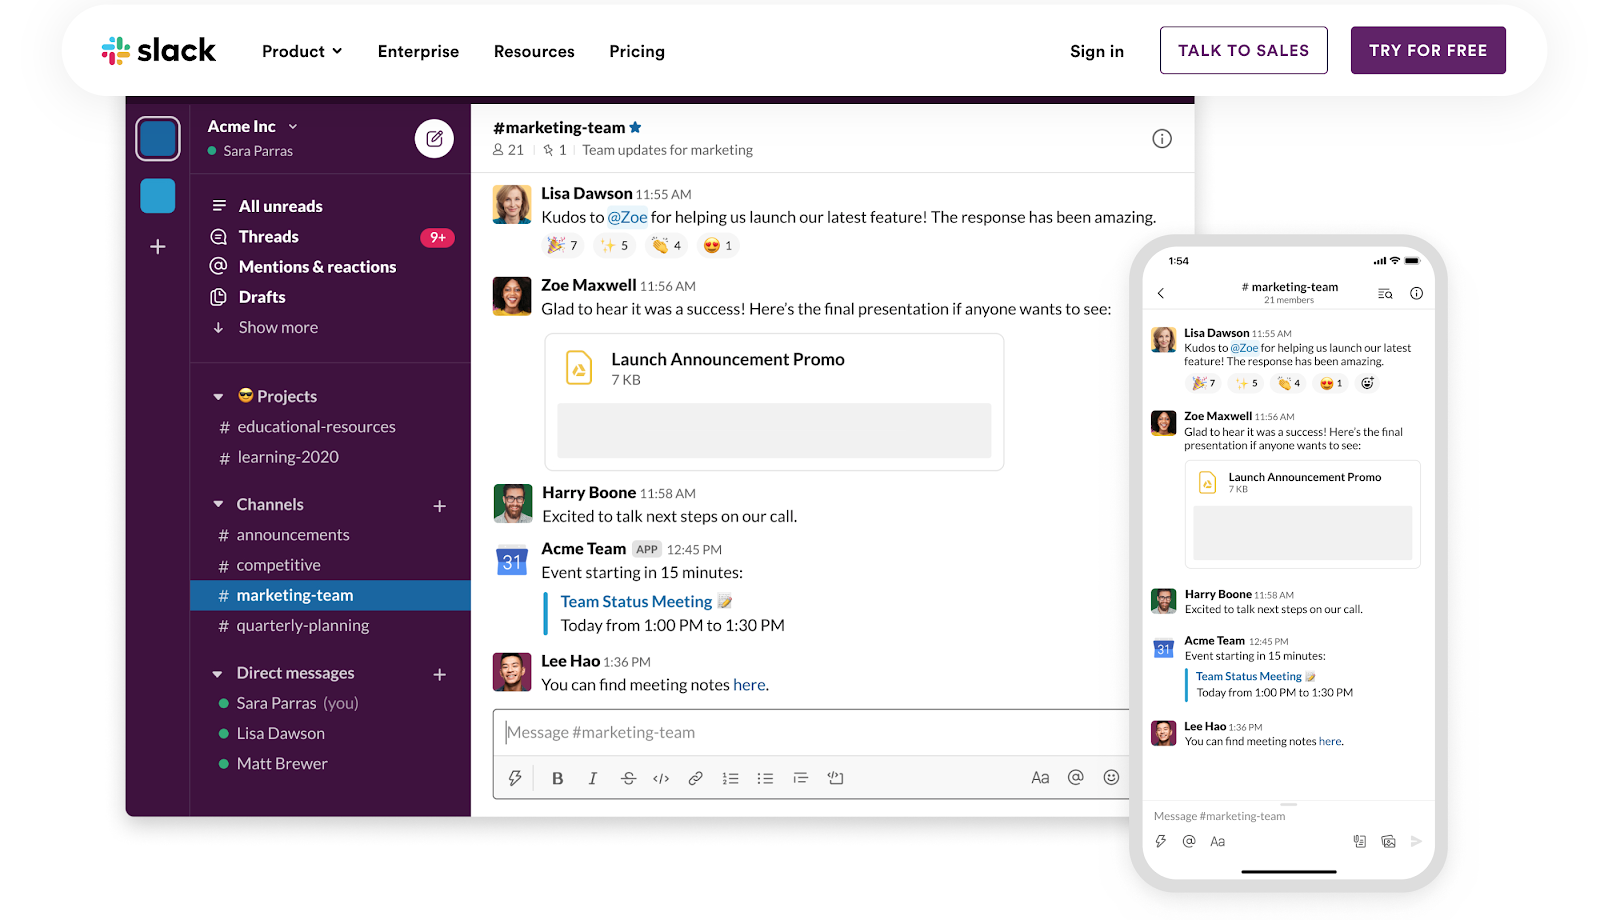
Task: Toggle the star on #marketing-team channel
Action: 635,127
